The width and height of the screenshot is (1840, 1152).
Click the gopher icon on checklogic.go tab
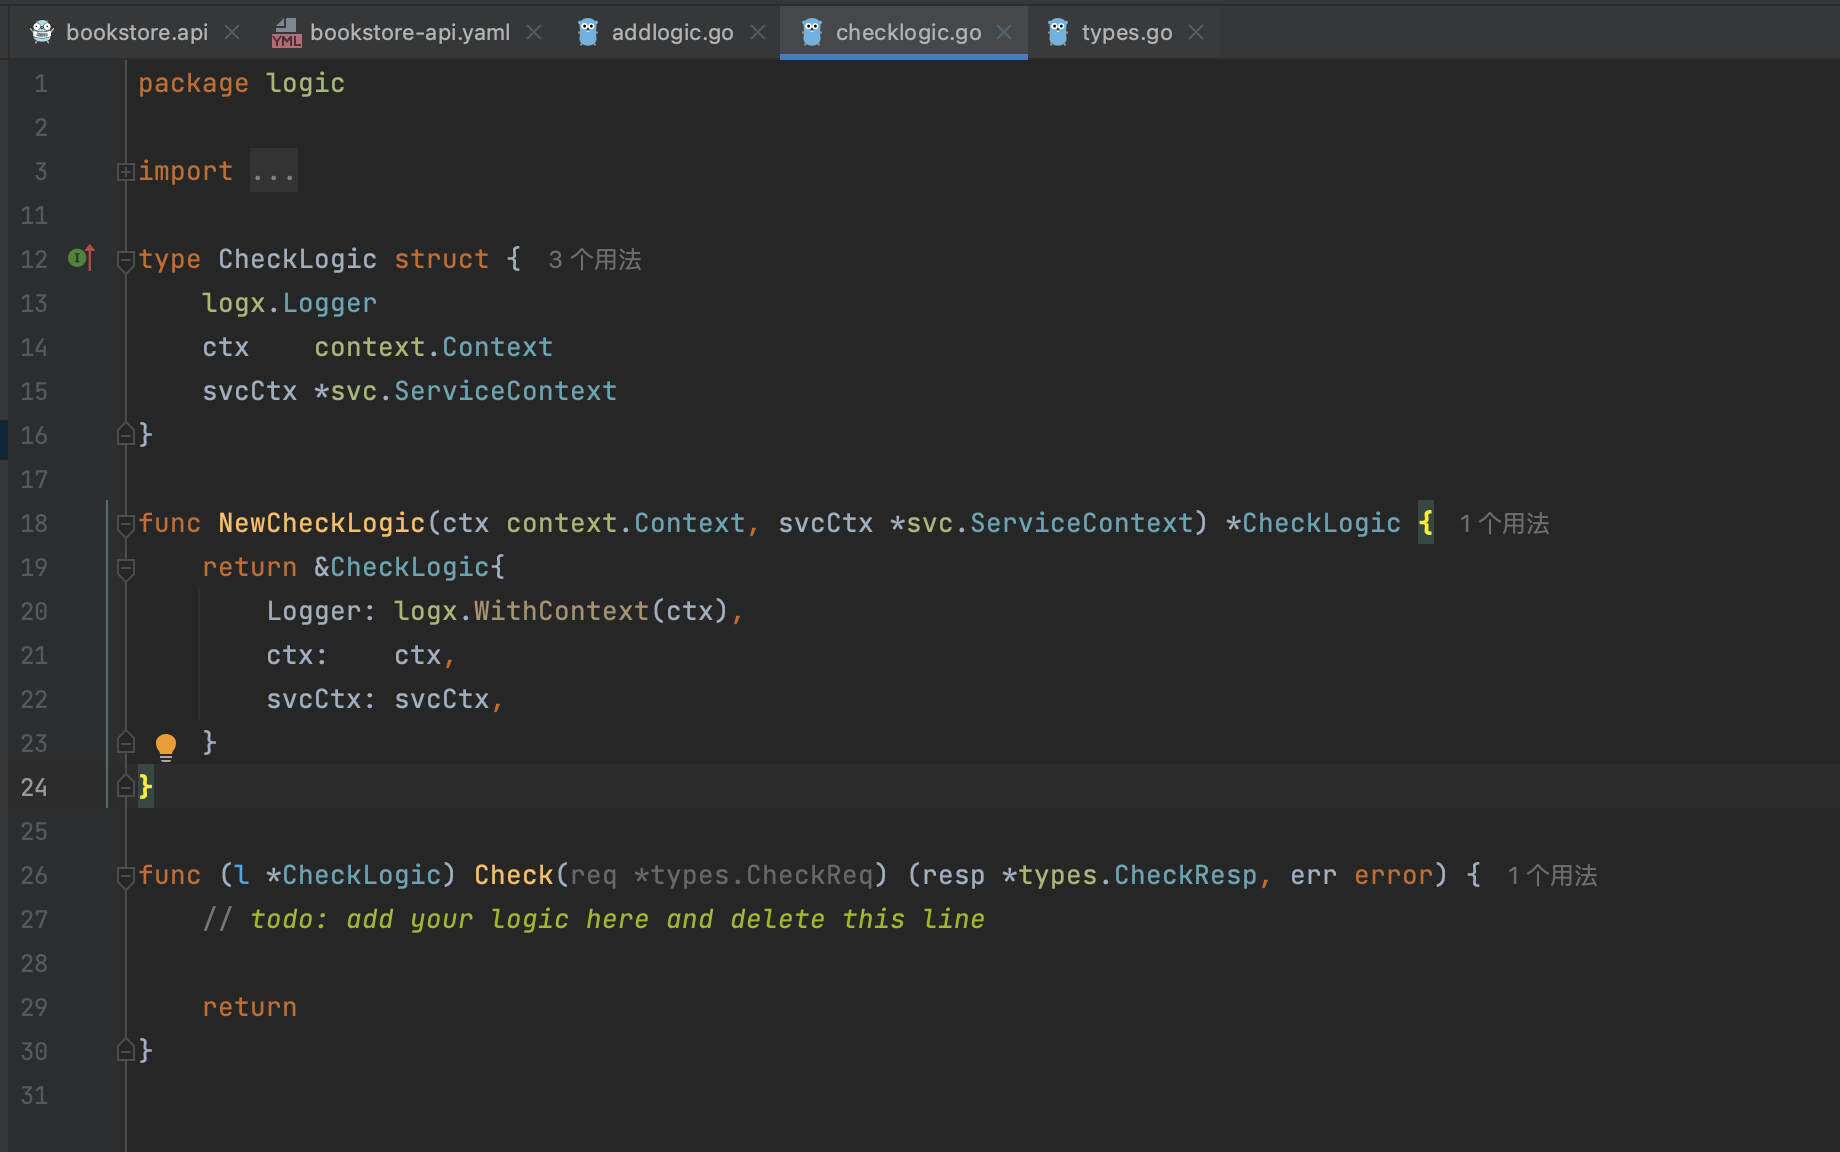click(812, 32)
